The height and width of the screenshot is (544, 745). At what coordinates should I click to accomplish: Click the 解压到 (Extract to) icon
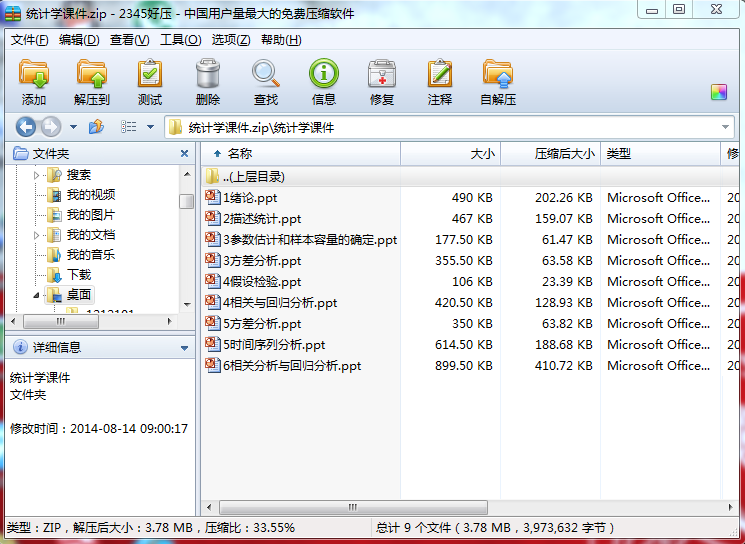coord(92,82)
